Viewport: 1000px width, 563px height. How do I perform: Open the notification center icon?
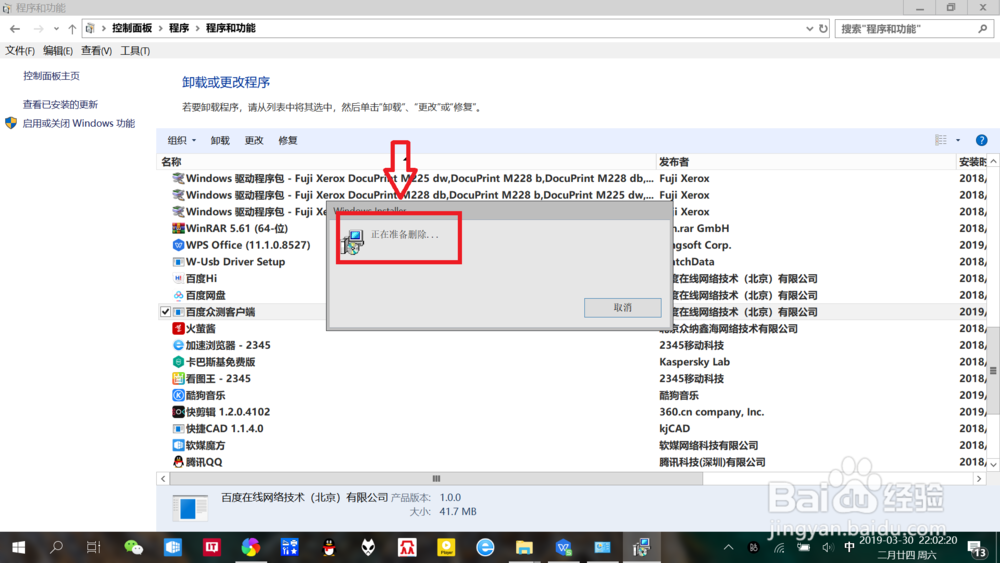coord(977,548)
